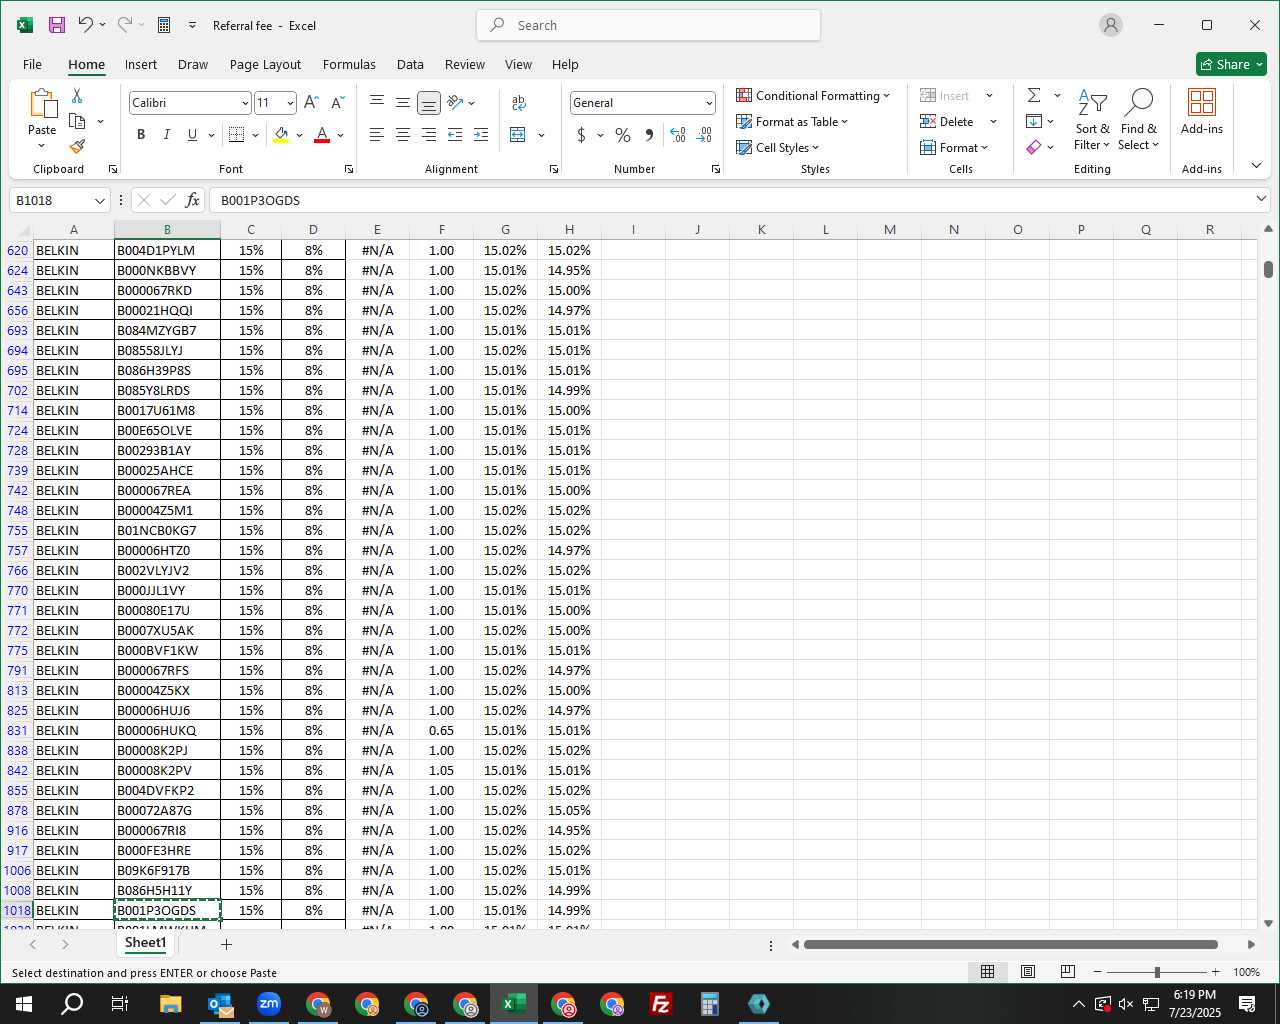Screen dimensions: 1280x1024
Task: Switch to Page Layout view icon
Action: click(1027, 972)
